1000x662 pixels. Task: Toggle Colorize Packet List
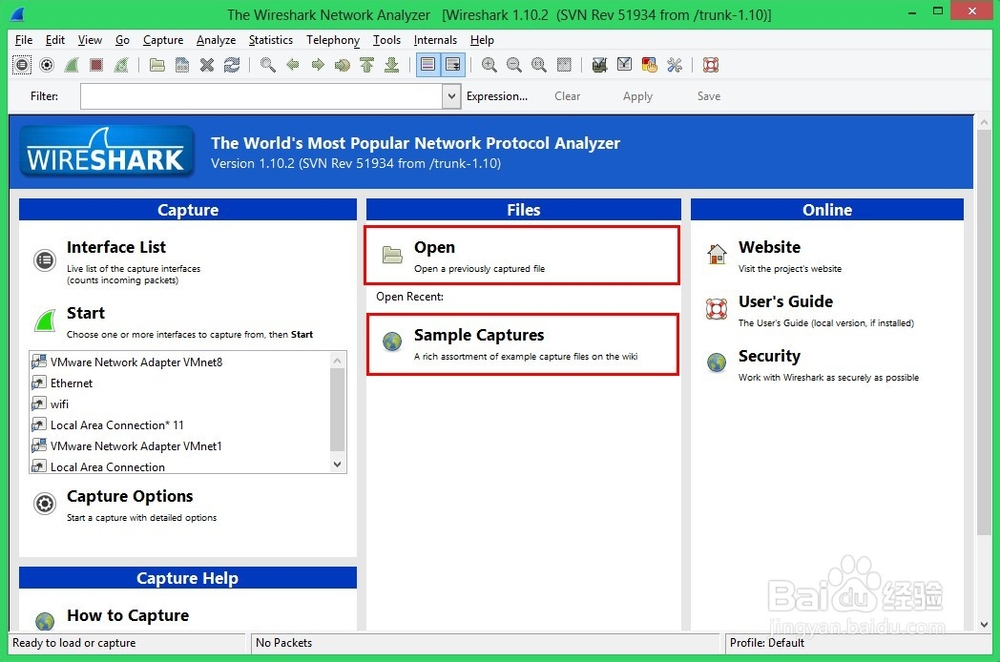pos(427,64)
